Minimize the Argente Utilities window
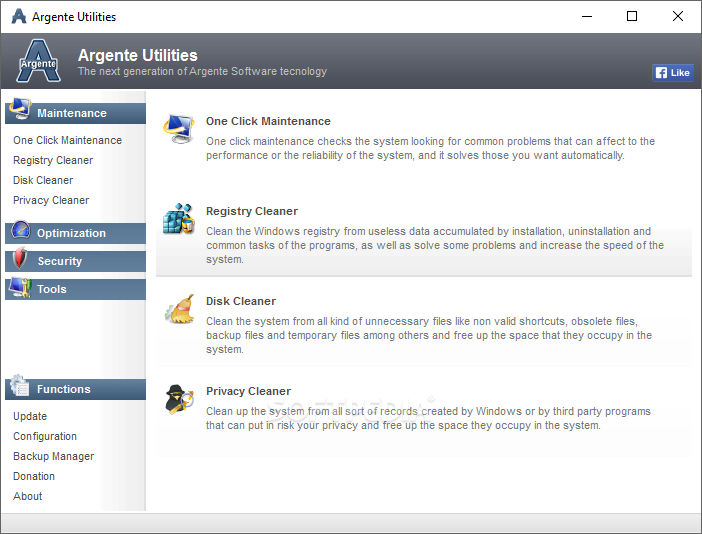This screenshot has width=702, height=534. [587, 17]
